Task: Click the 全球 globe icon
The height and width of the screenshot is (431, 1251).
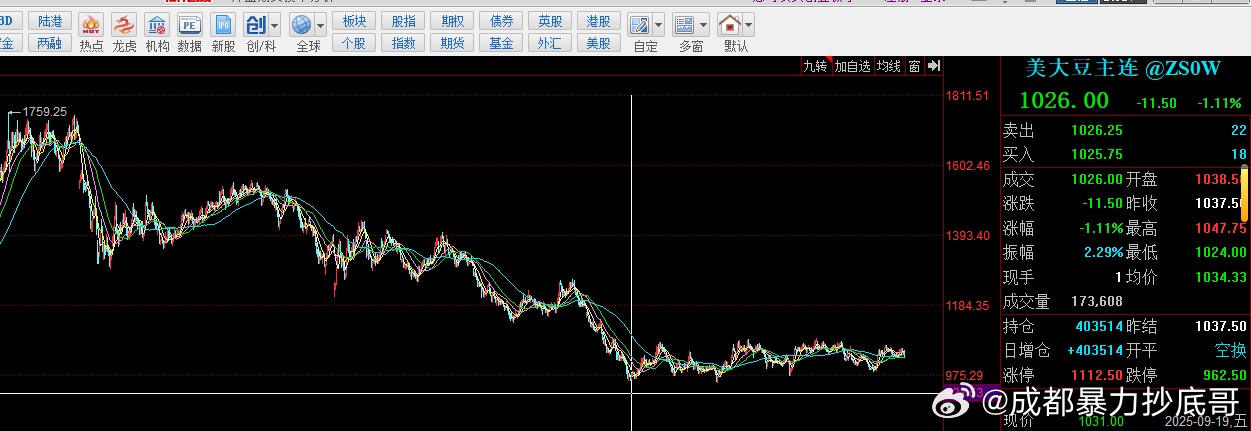Action: 301,25
